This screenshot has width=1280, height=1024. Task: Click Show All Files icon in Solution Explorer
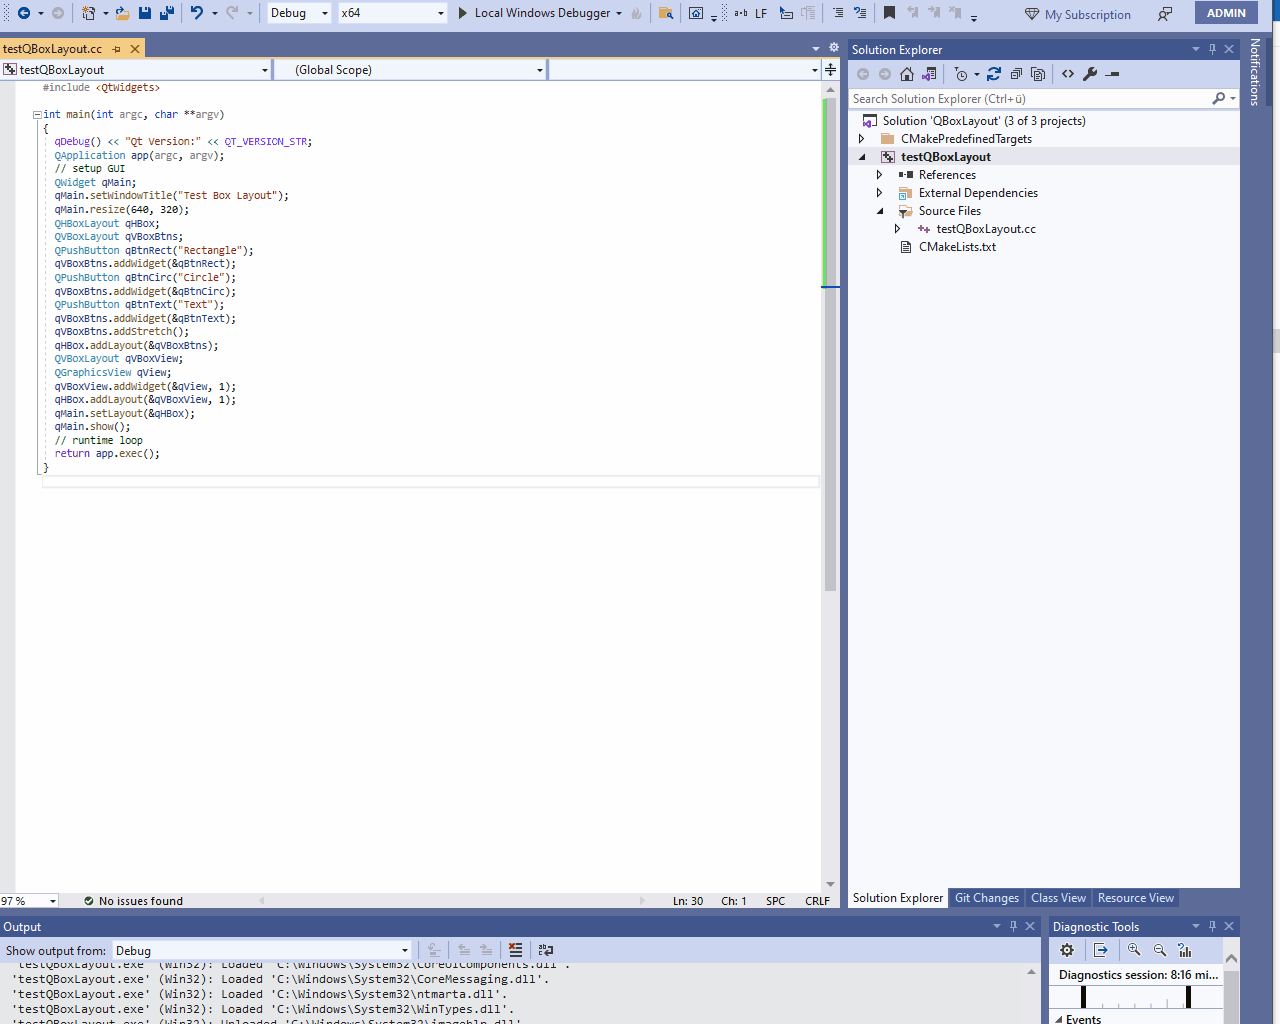coord(1038,74)
